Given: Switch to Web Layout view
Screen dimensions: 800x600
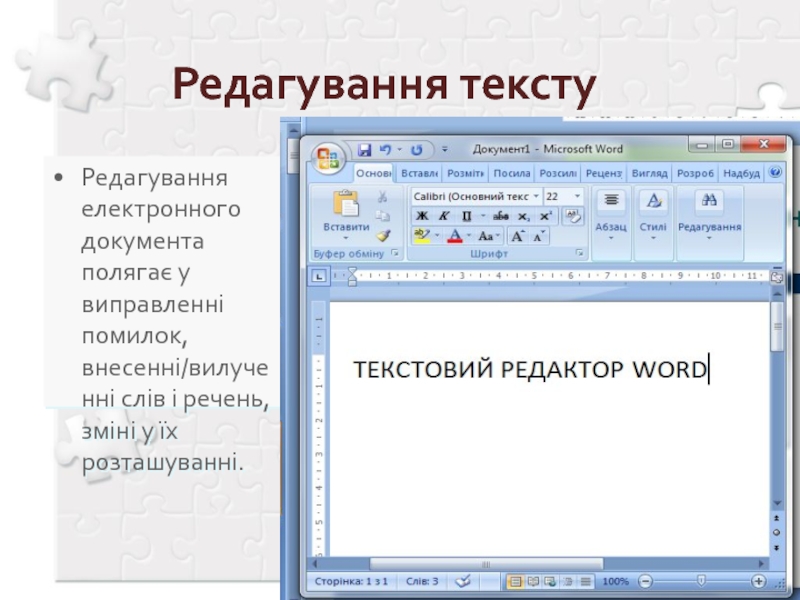Looking at the screenshot, I should point(550,581).
